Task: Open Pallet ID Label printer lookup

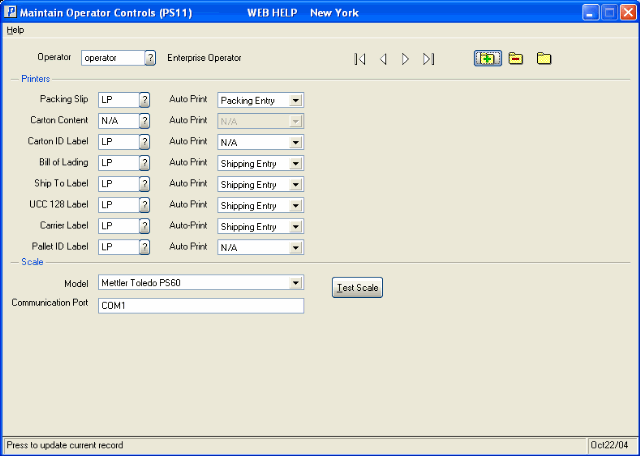Action: 144,247
